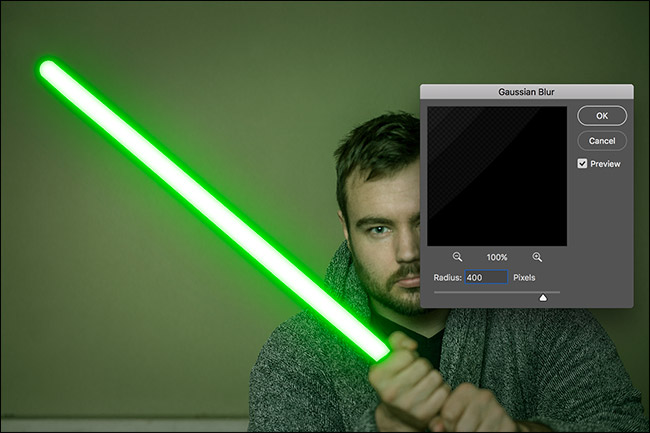Focus the Radius input field

click(x=486, y=277)
